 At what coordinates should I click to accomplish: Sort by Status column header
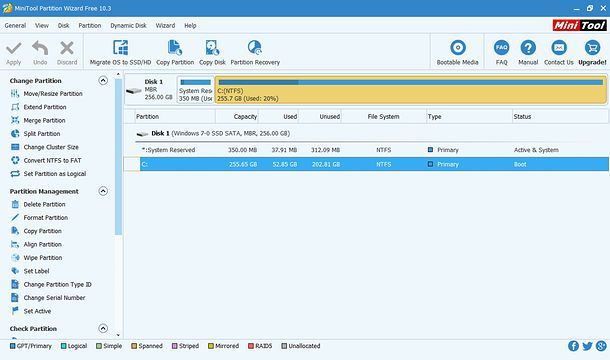click(x=560, y=116)
